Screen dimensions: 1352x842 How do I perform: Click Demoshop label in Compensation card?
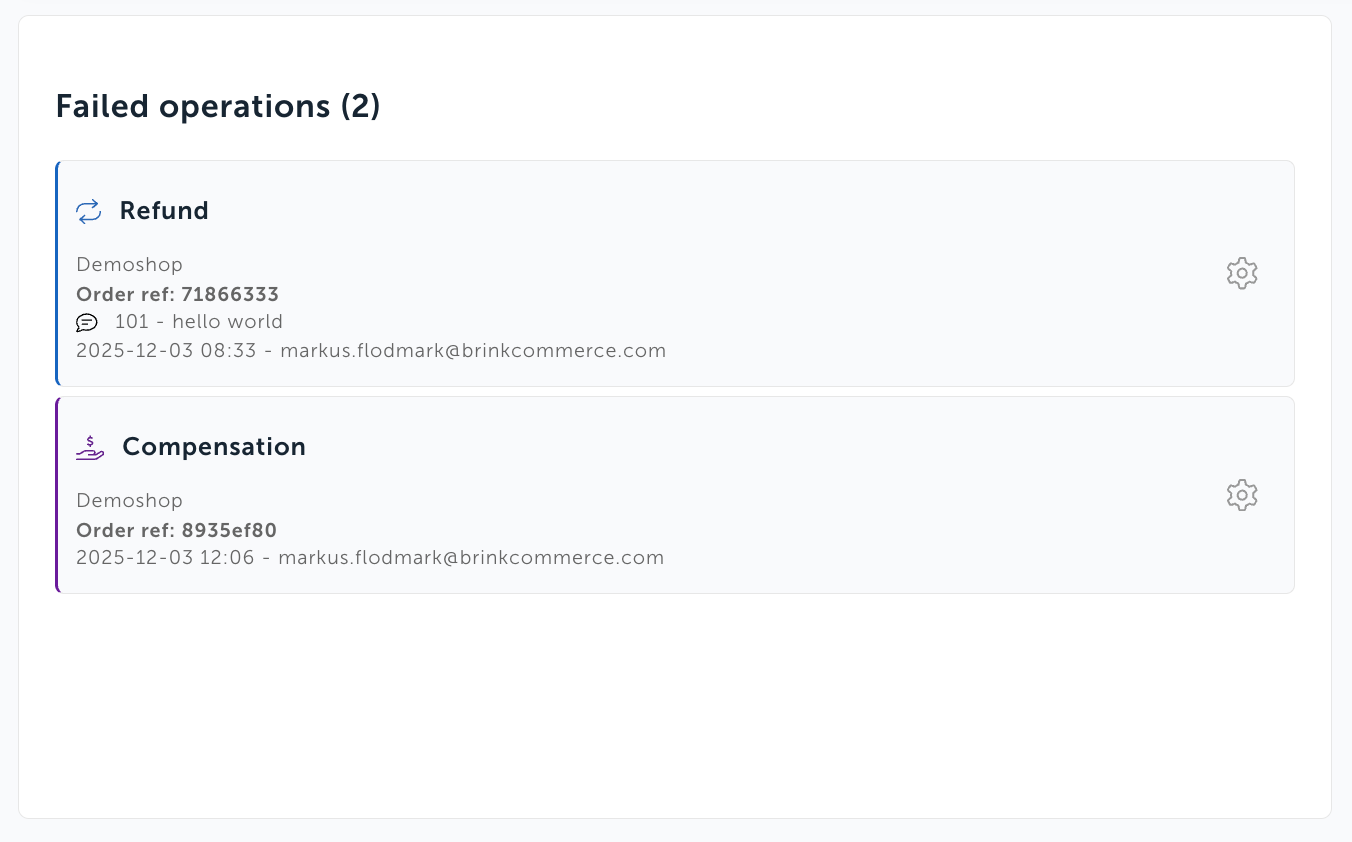click(130, 501)
